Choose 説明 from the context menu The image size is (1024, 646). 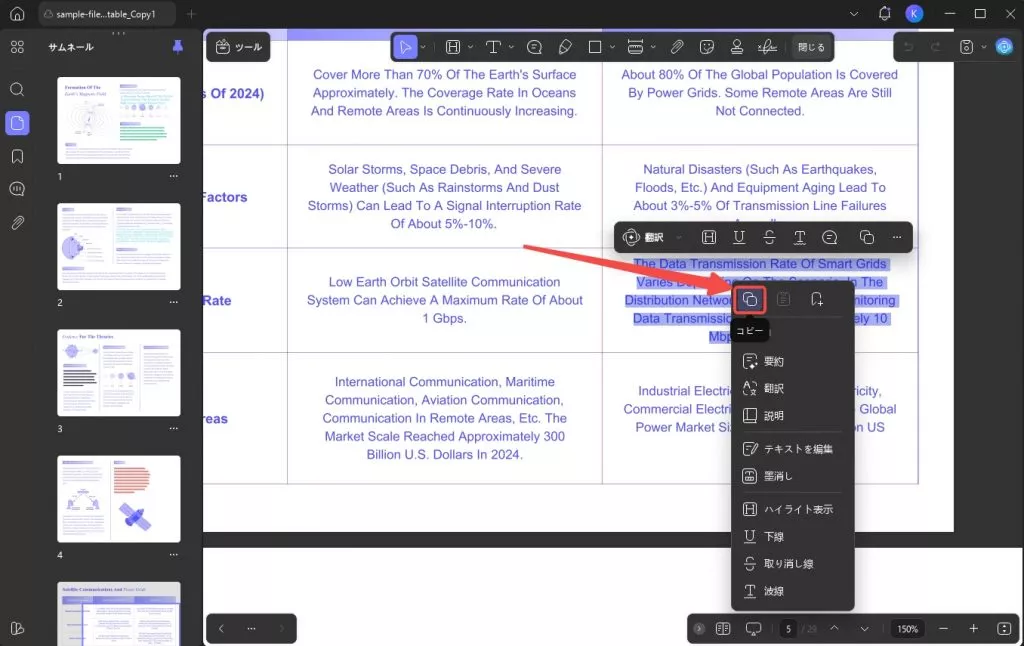[x=792, y=415]
